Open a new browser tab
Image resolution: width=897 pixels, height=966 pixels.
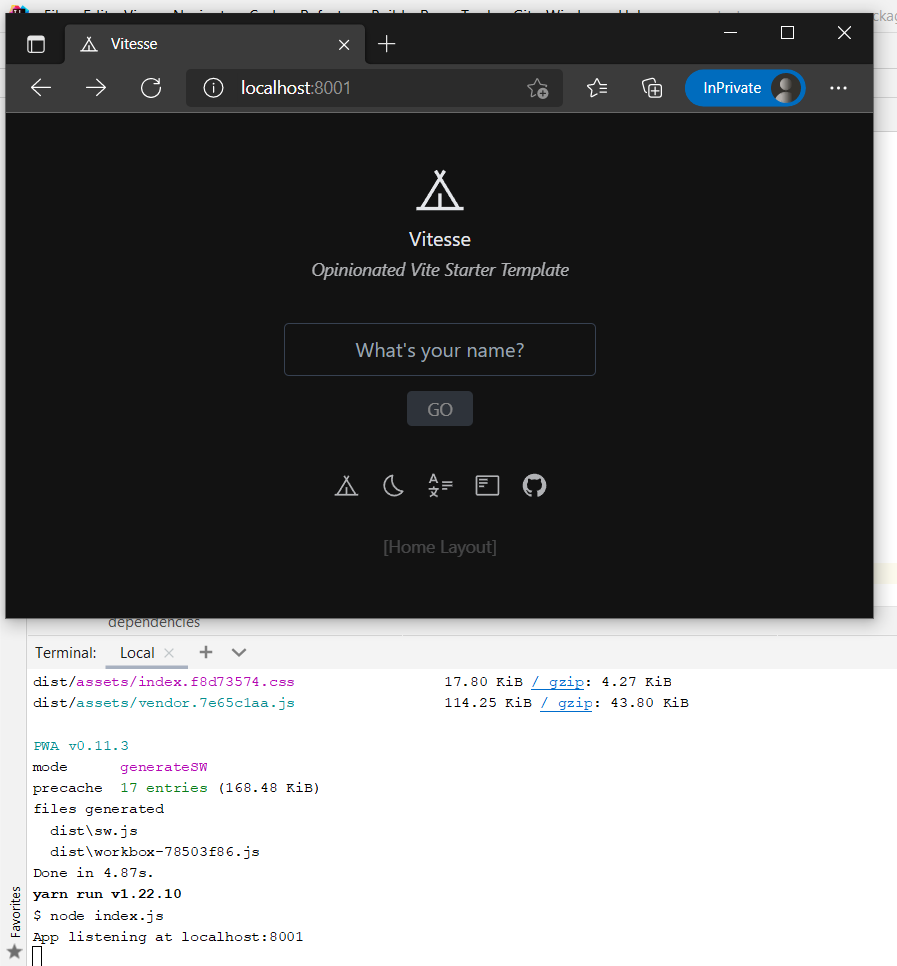click(x=386, y=43)
